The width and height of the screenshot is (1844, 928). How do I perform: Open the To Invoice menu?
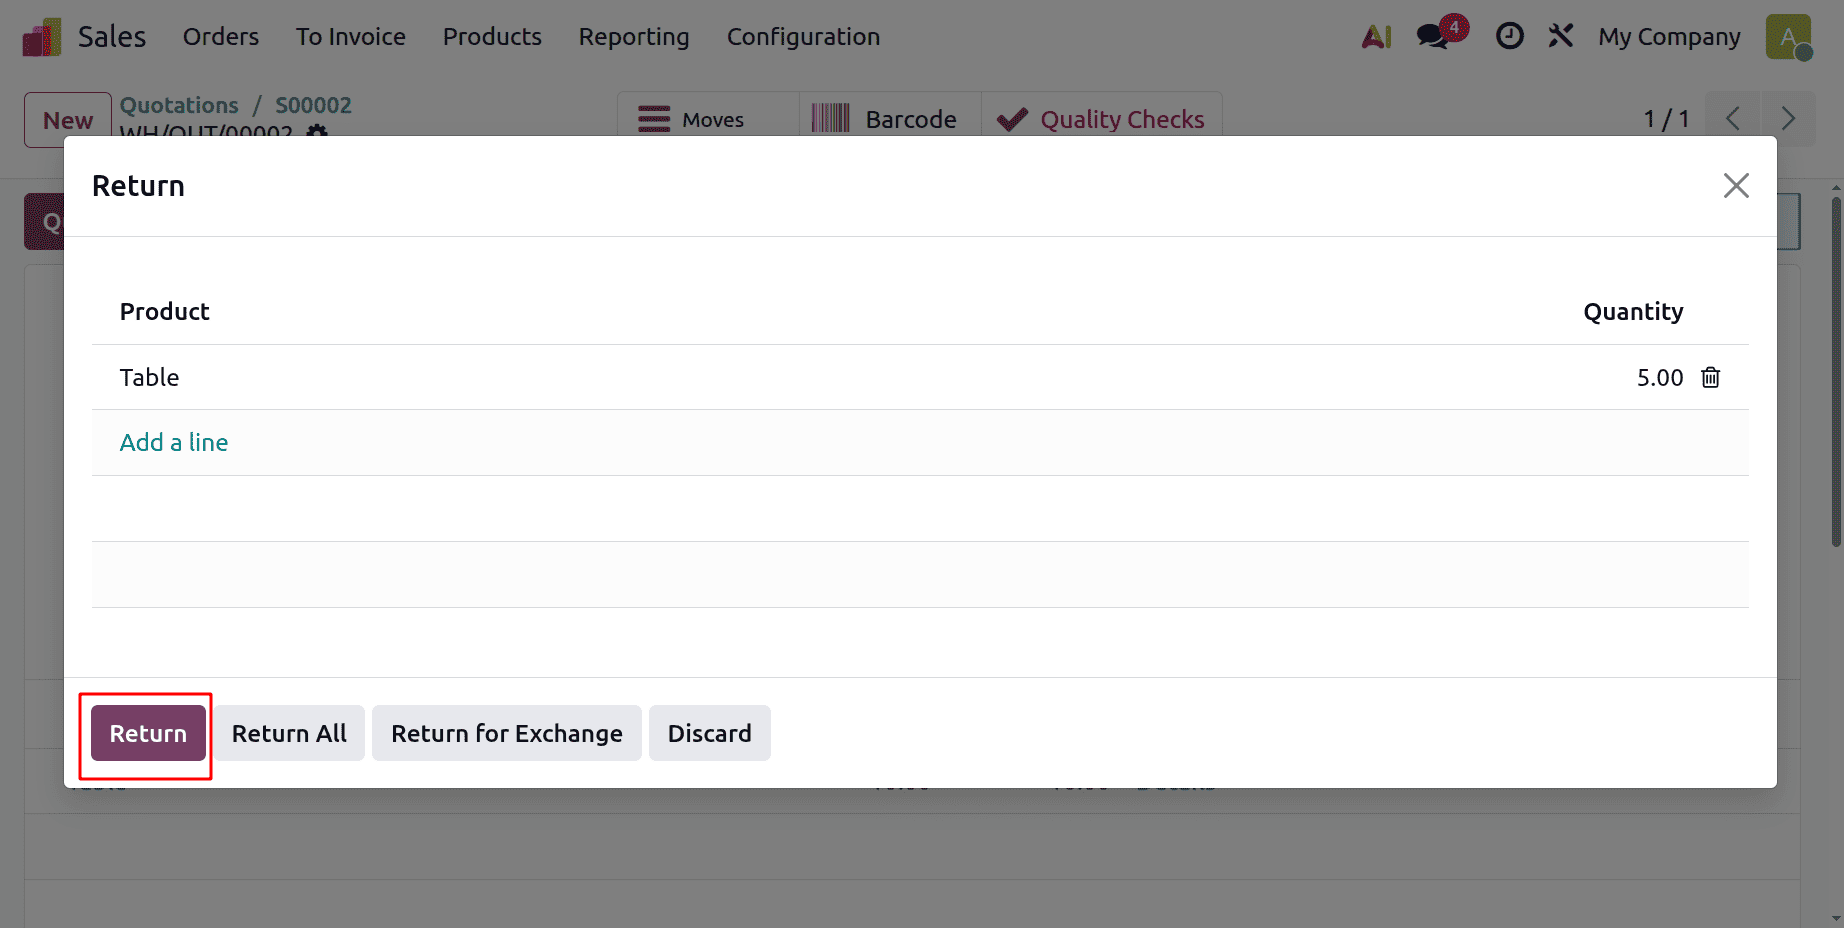click(351, 37)
